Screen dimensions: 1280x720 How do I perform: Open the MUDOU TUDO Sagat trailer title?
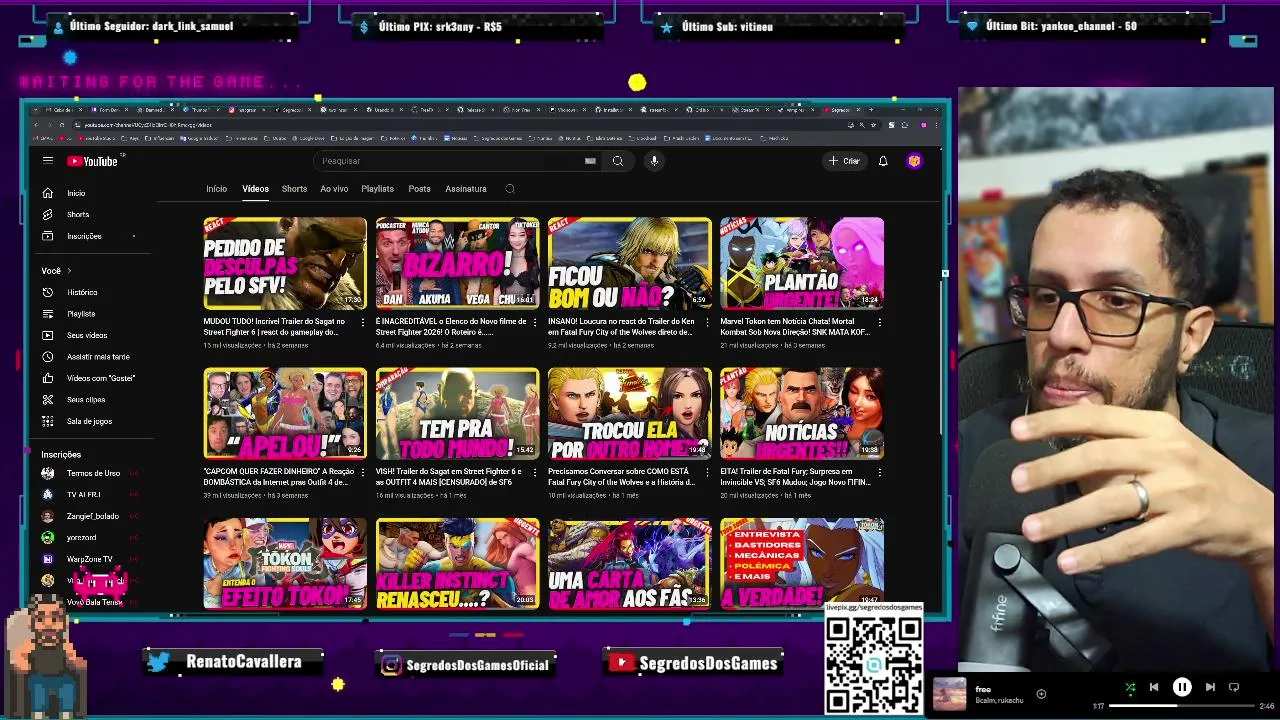pos(275,326)
